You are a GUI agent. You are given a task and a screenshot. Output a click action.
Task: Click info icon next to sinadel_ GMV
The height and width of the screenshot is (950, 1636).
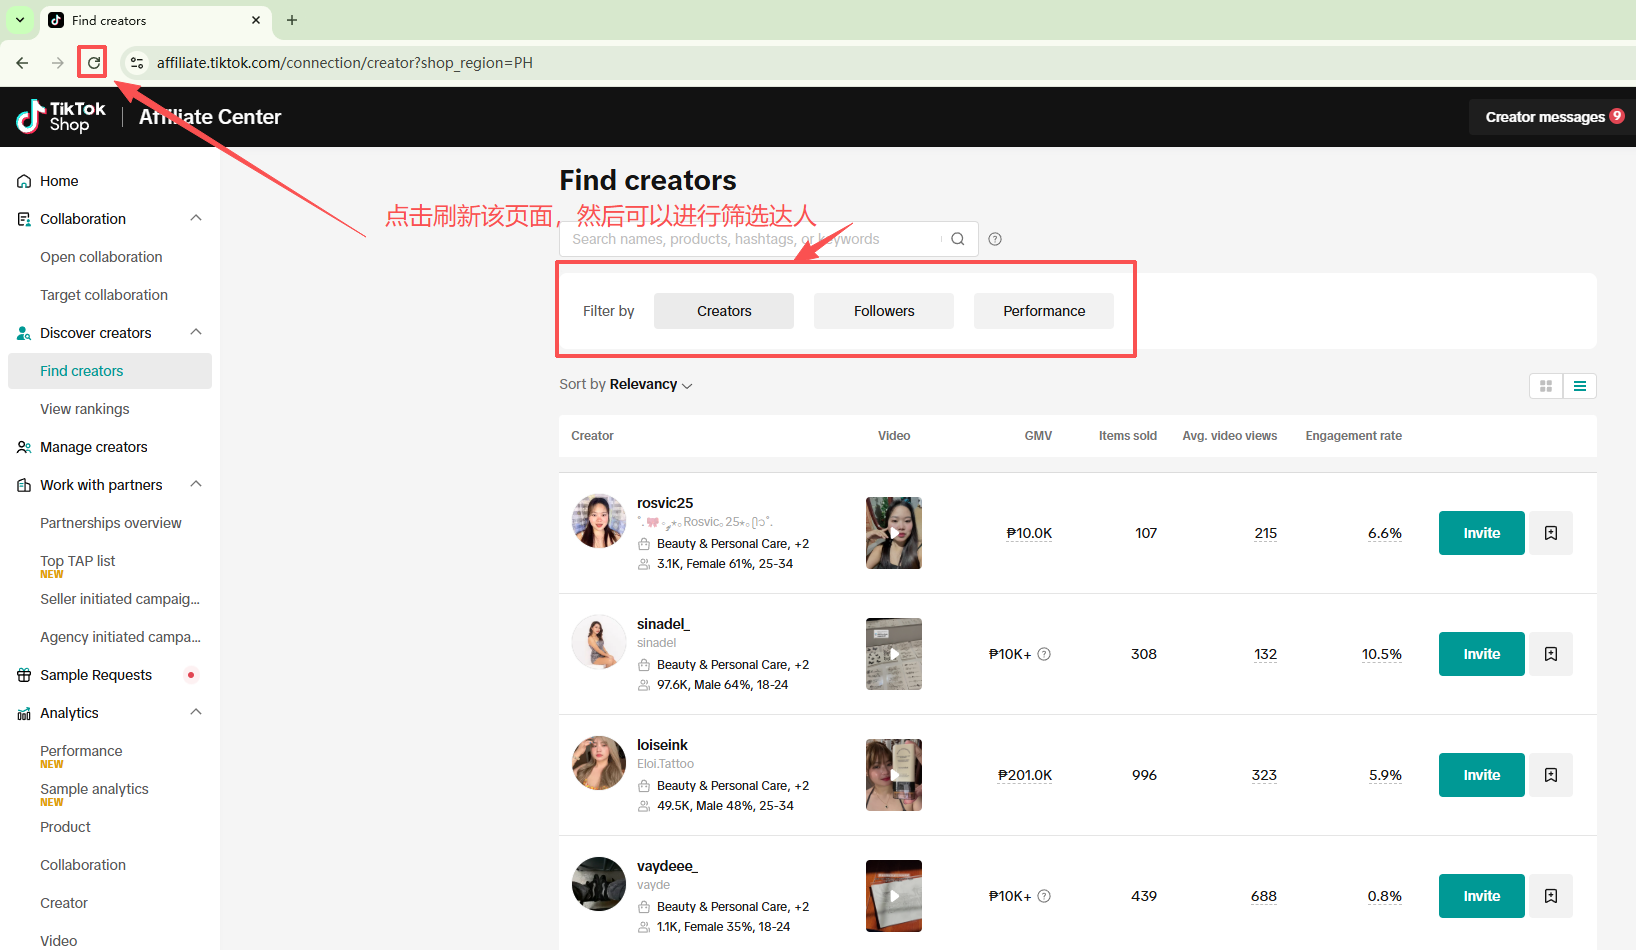pos(1044,654)
